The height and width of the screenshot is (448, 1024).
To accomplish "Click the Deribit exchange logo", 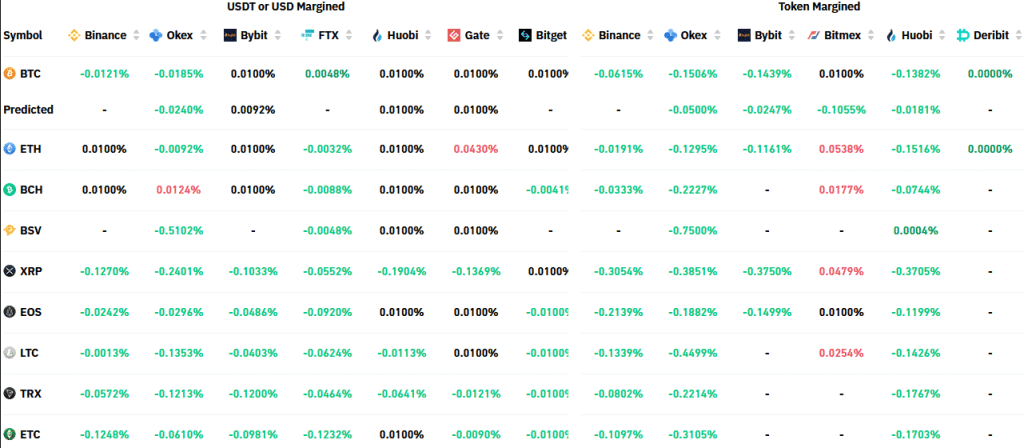I will tap(964, 36).
